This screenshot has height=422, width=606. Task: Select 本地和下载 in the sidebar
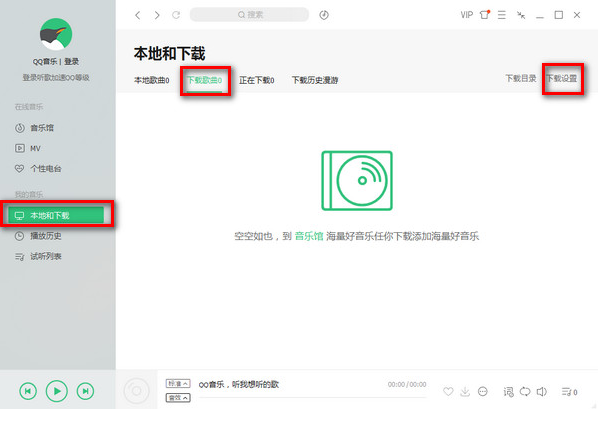point(57,215)
